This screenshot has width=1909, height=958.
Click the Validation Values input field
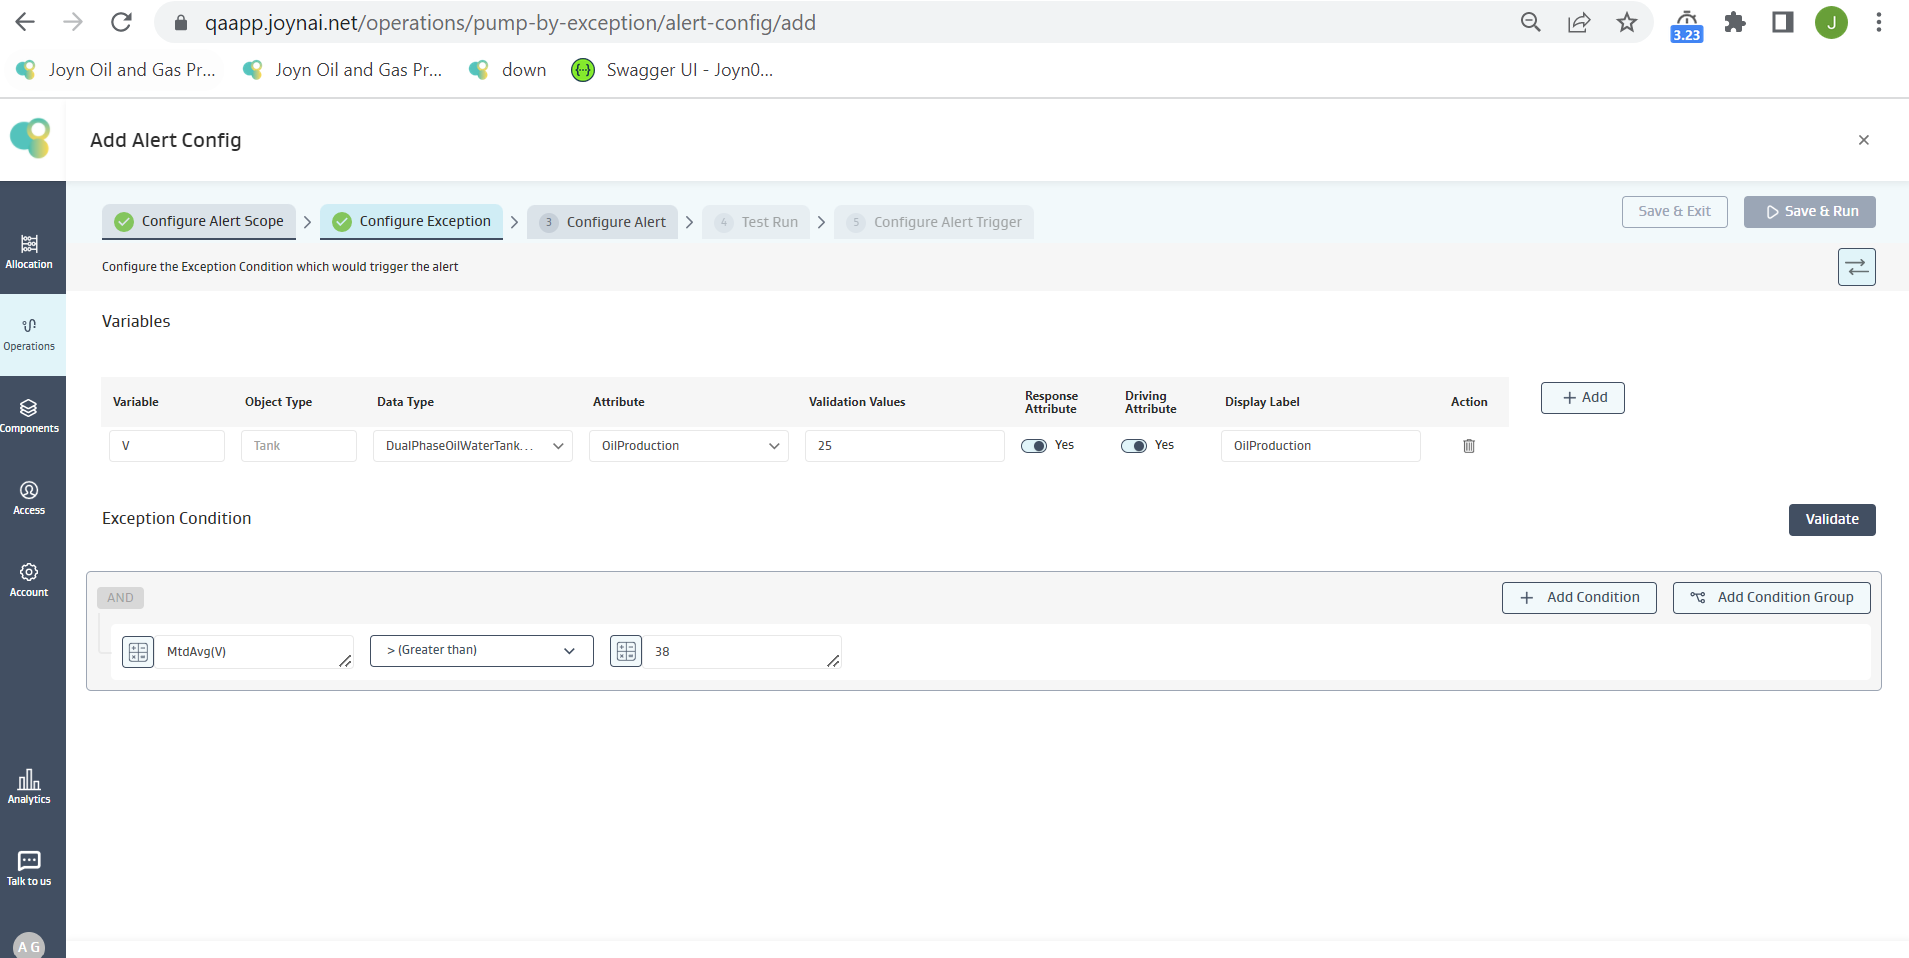[904, 446]
